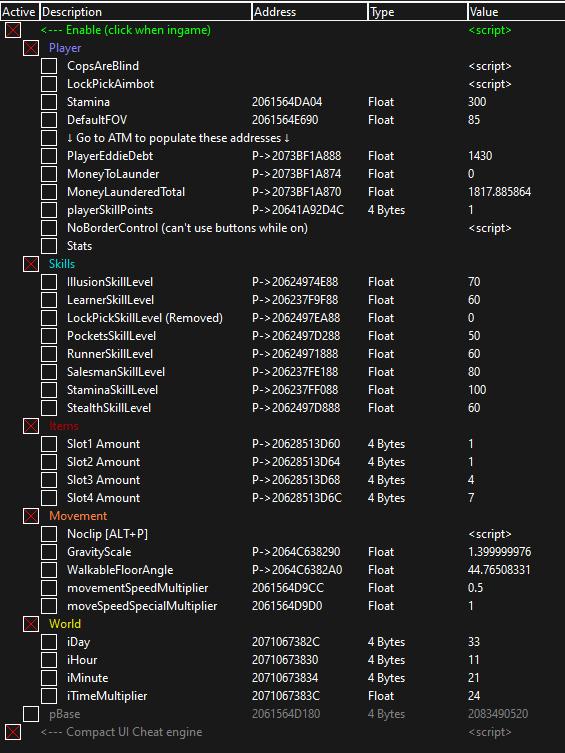Click the Type column header
565x753 pixels.
417,12
